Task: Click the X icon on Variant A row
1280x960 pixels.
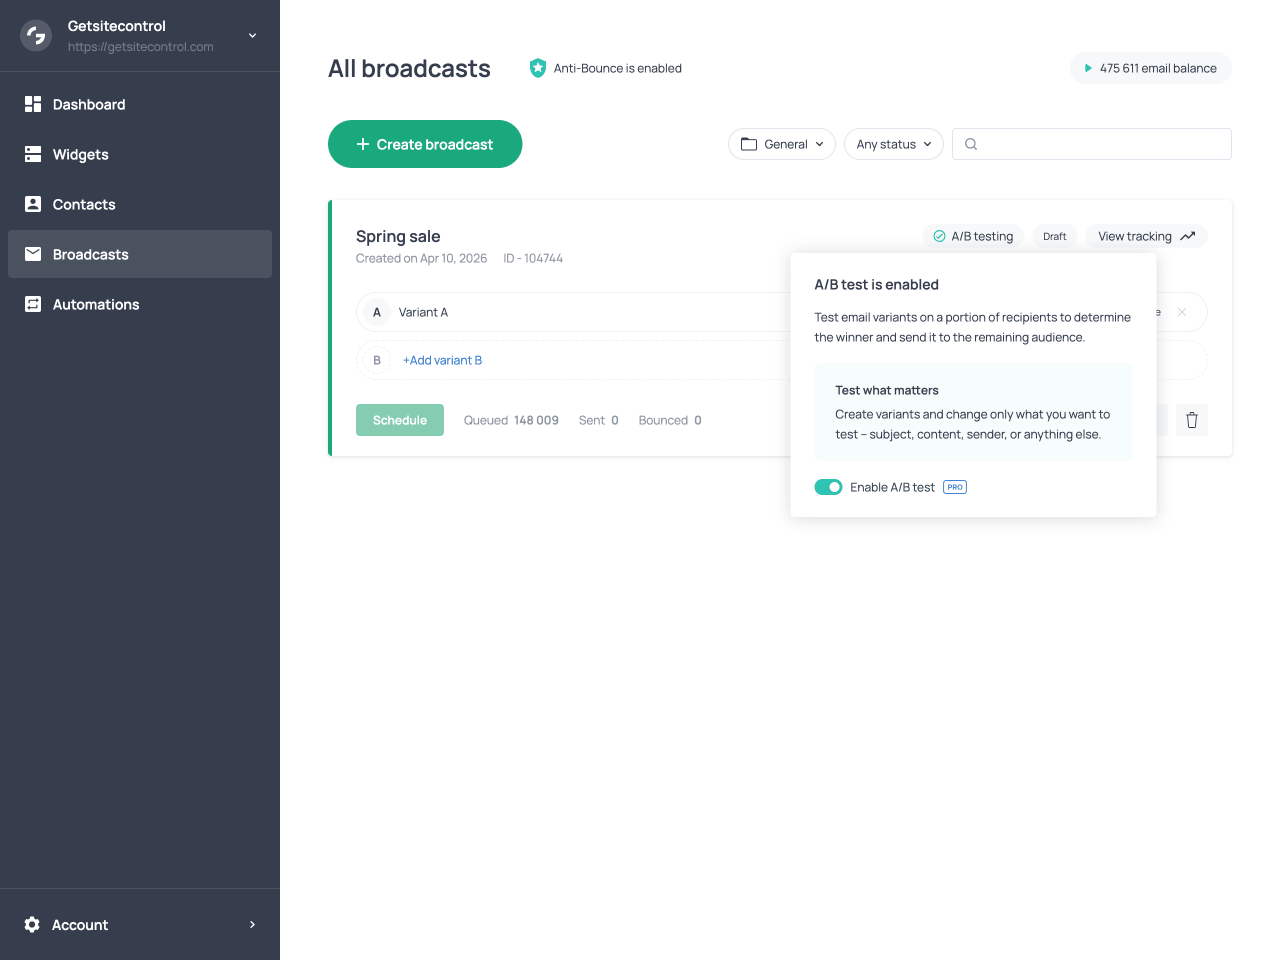Action: coord(1182,312)
